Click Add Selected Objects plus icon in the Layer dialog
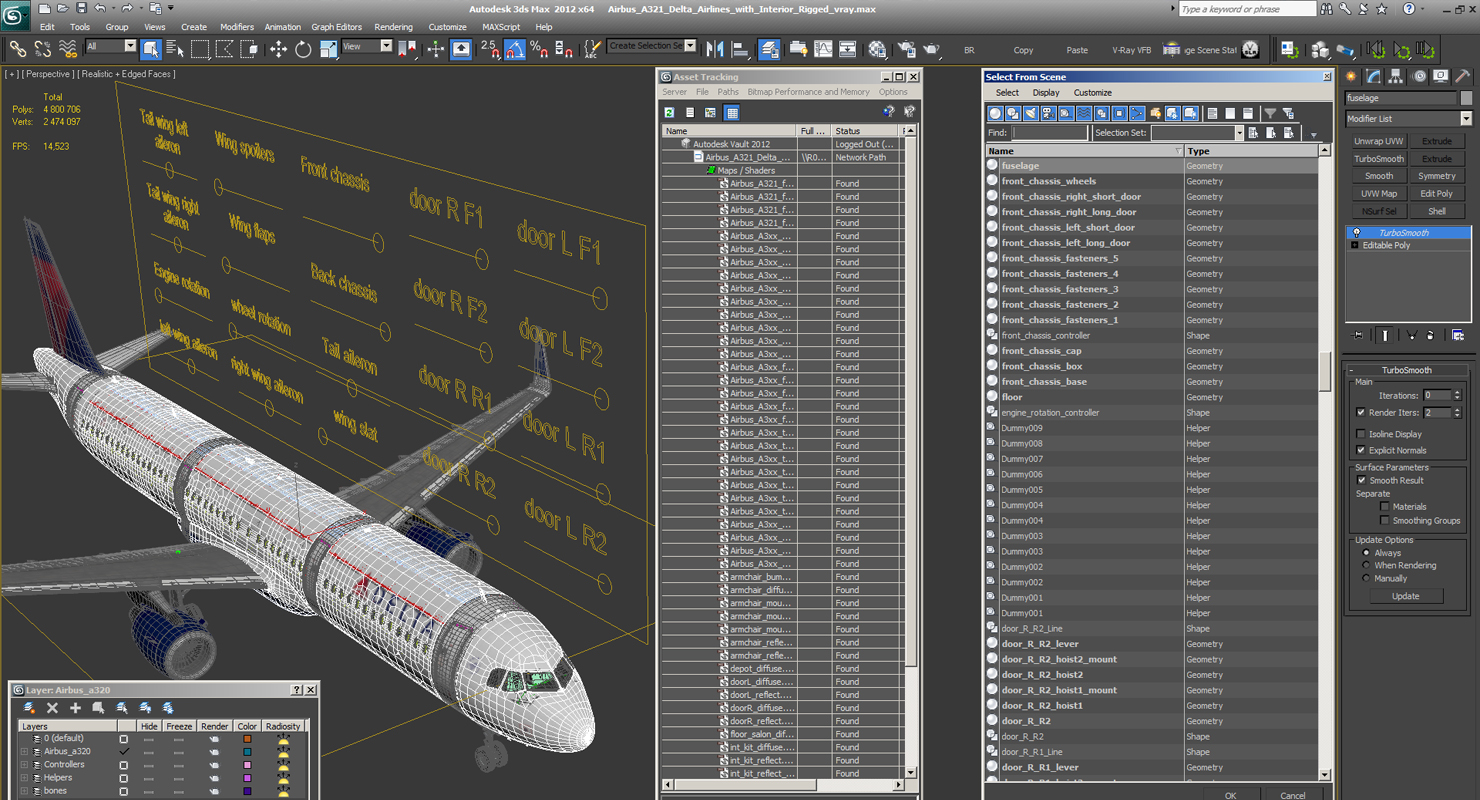Image resolution: width=1480 pixels, height=800 pixels. [75, 708]
